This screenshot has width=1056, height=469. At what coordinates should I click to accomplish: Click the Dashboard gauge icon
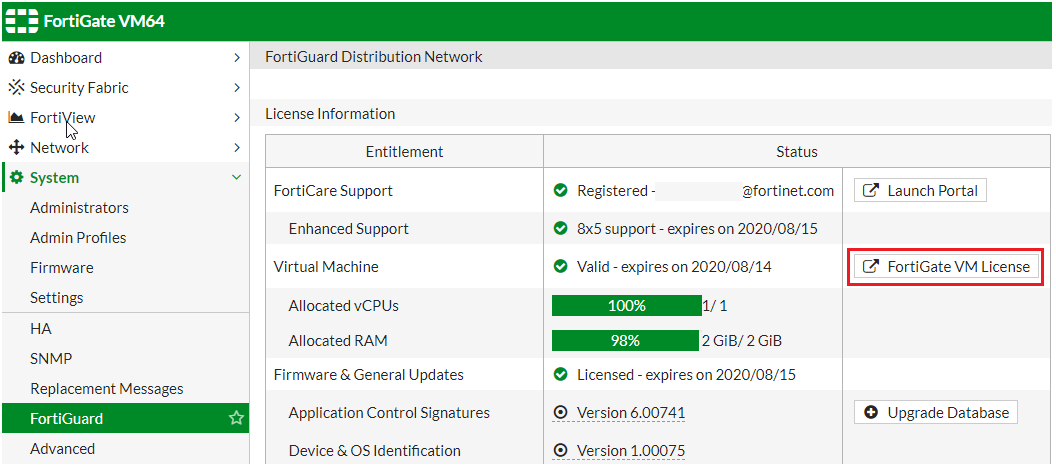pos(16,58)
